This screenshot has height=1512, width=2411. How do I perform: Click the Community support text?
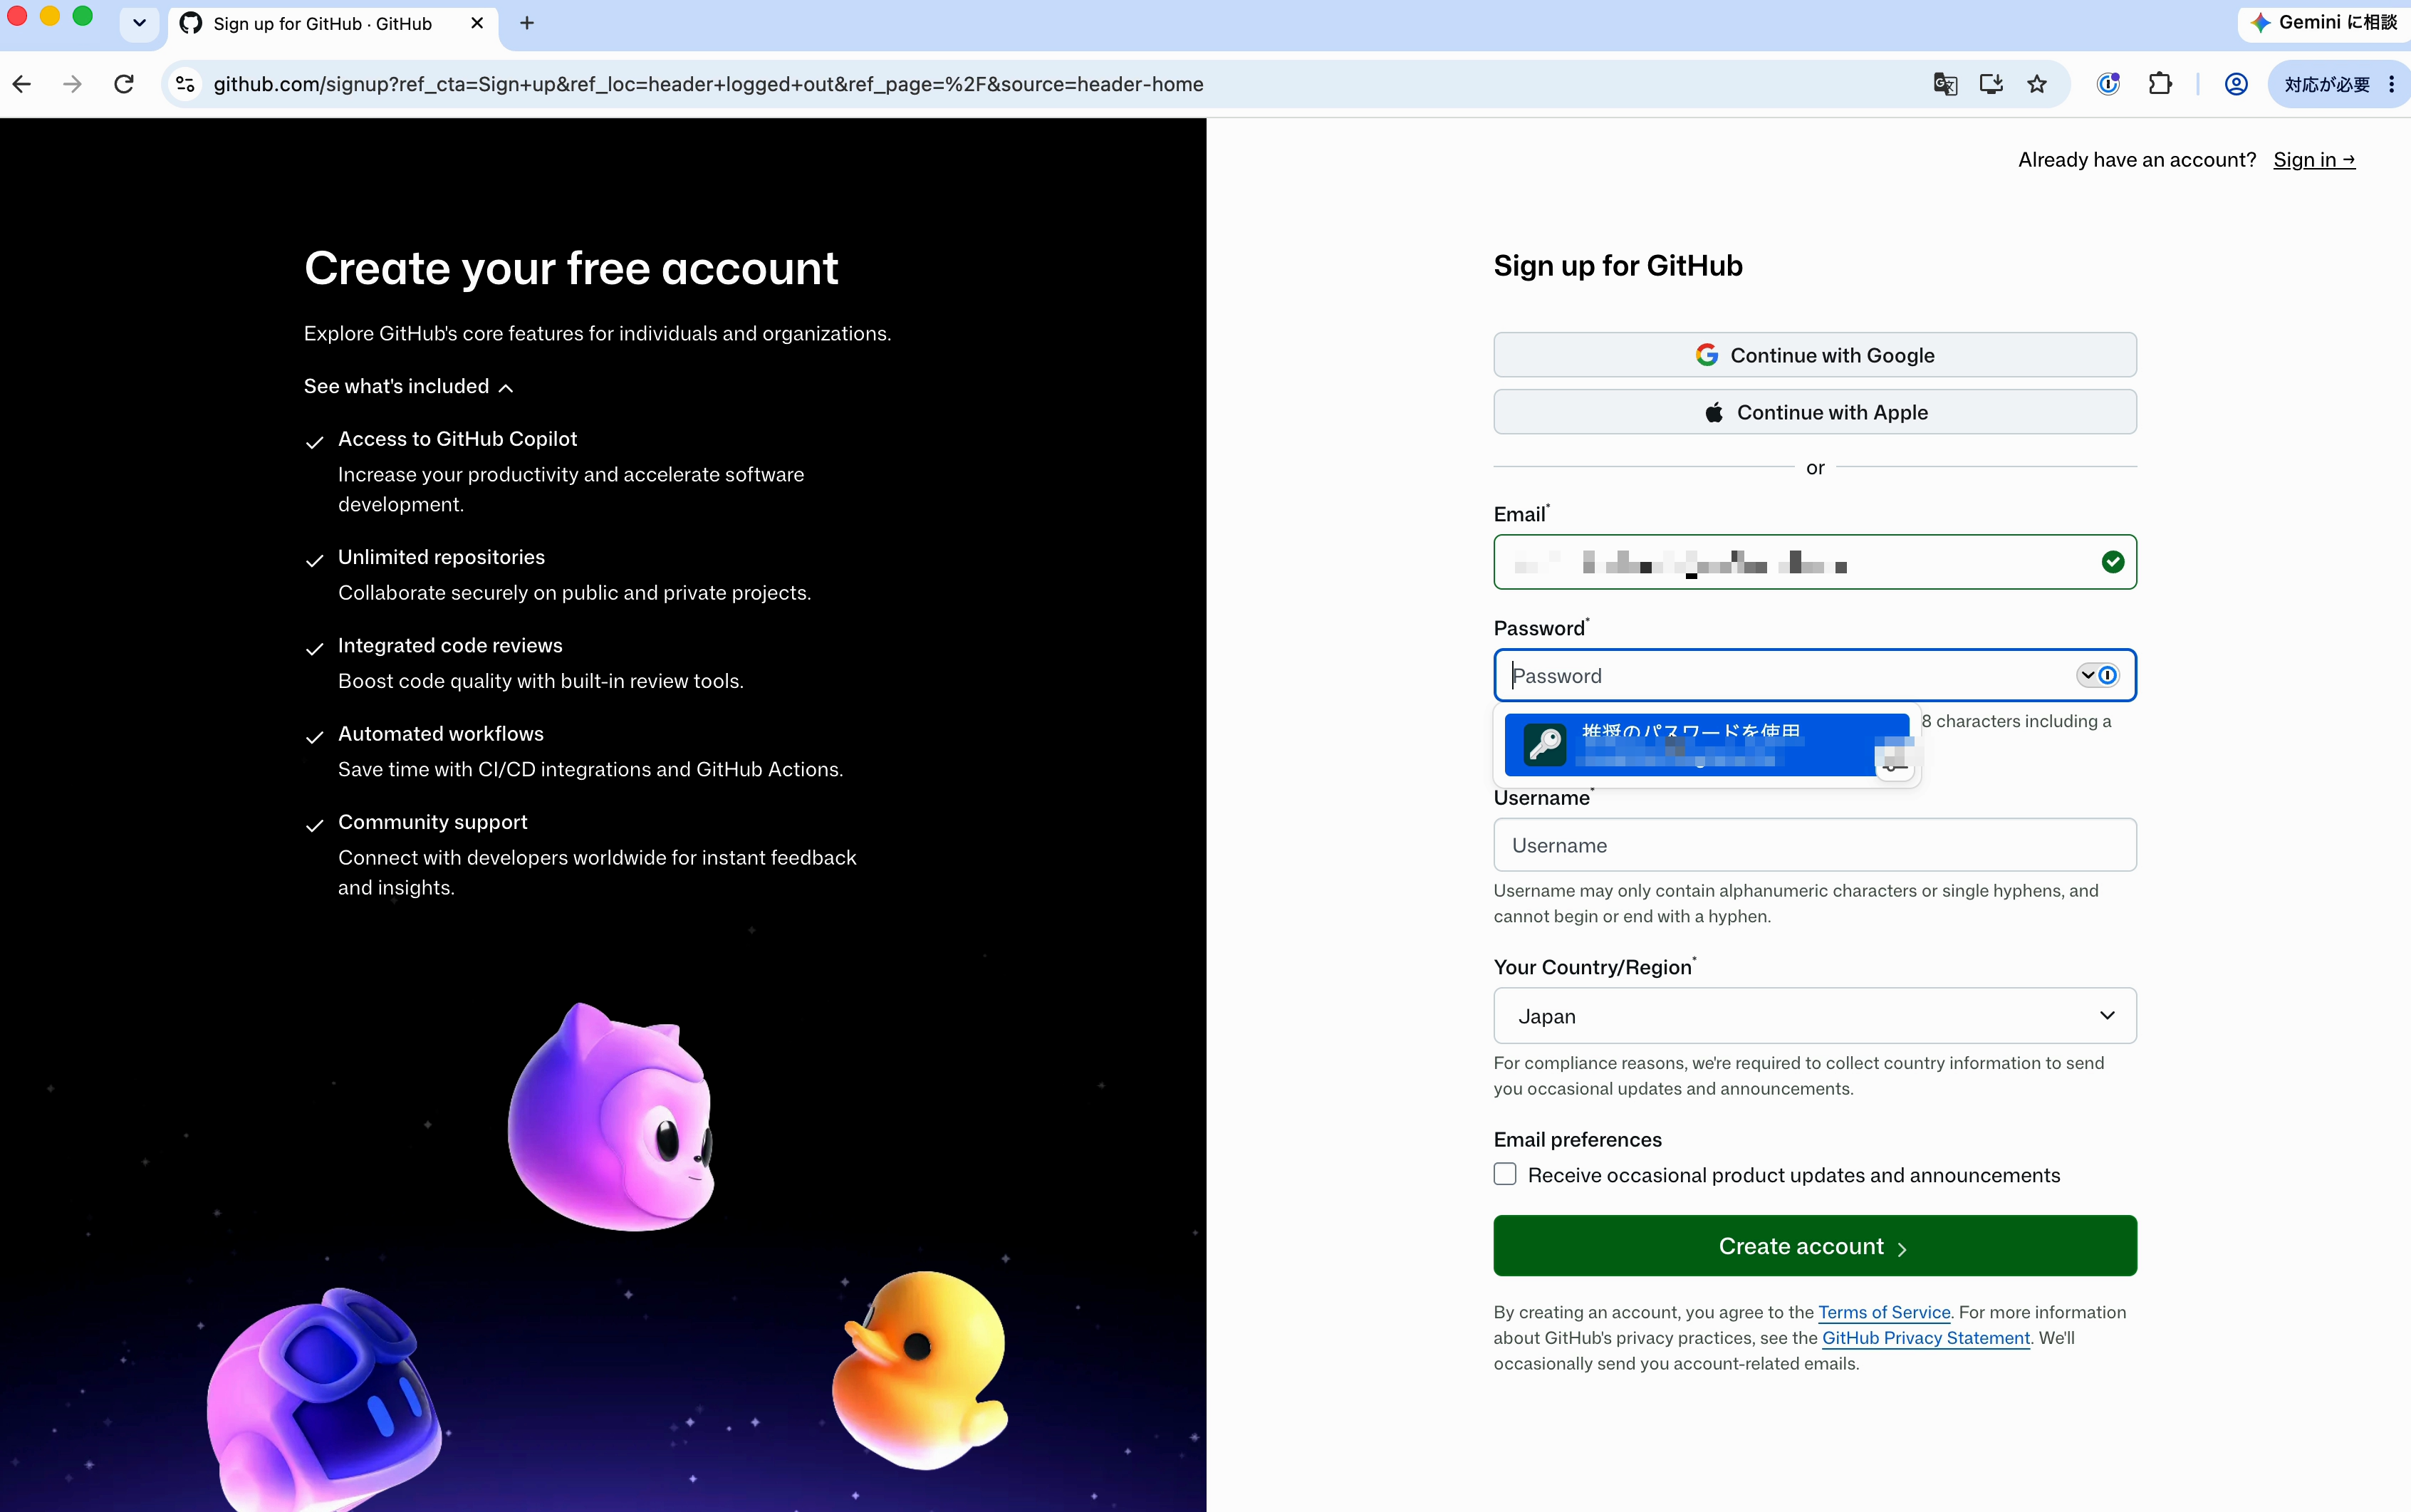433,822
